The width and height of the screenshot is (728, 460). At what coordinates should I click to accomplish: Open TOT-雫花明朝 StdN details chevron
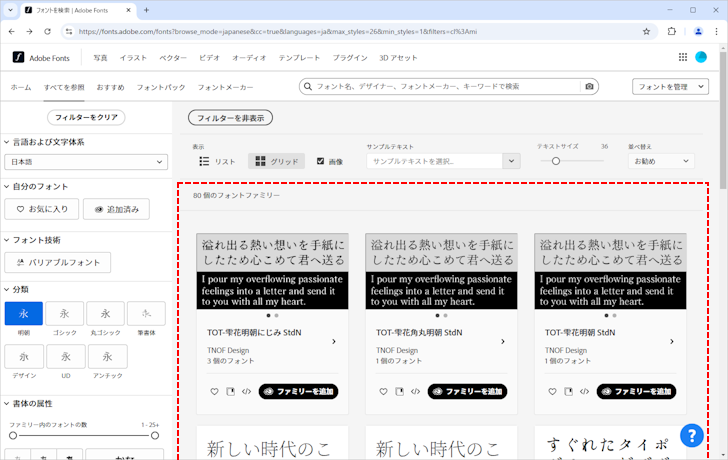pos(672,342)
